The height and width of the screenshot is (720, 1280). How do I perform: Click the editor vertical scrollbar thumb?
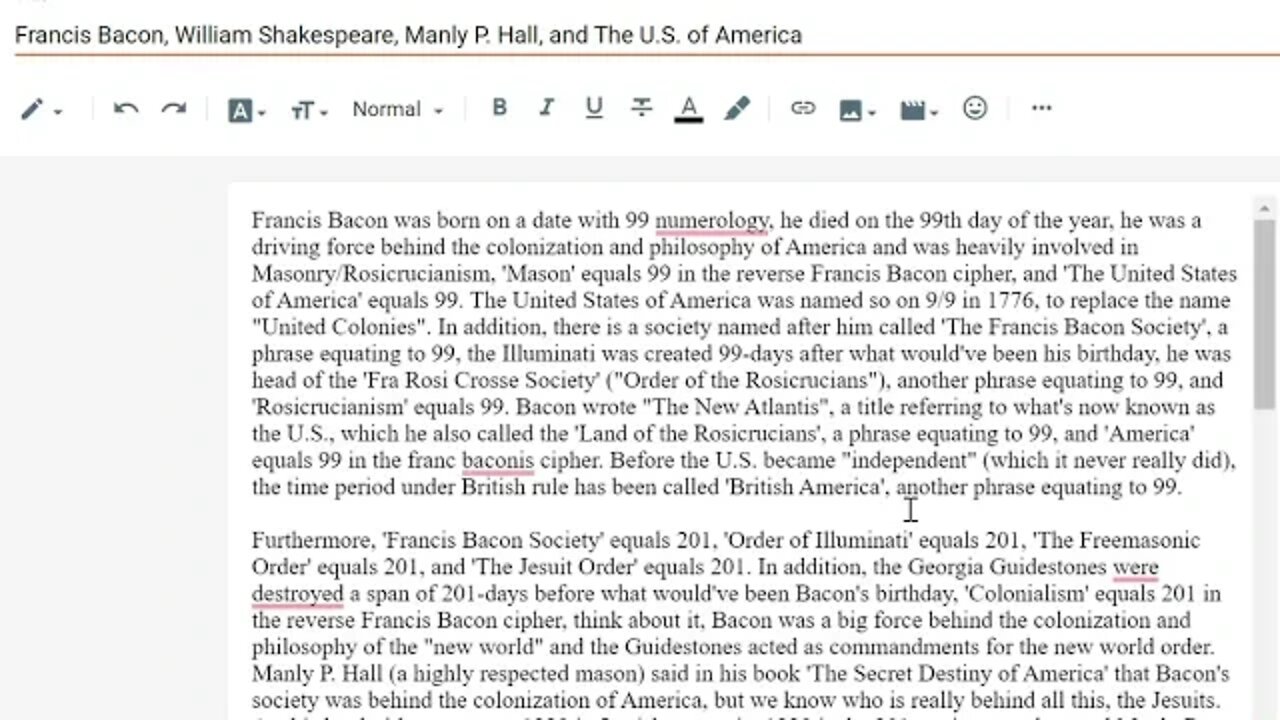coord(1264,313)
